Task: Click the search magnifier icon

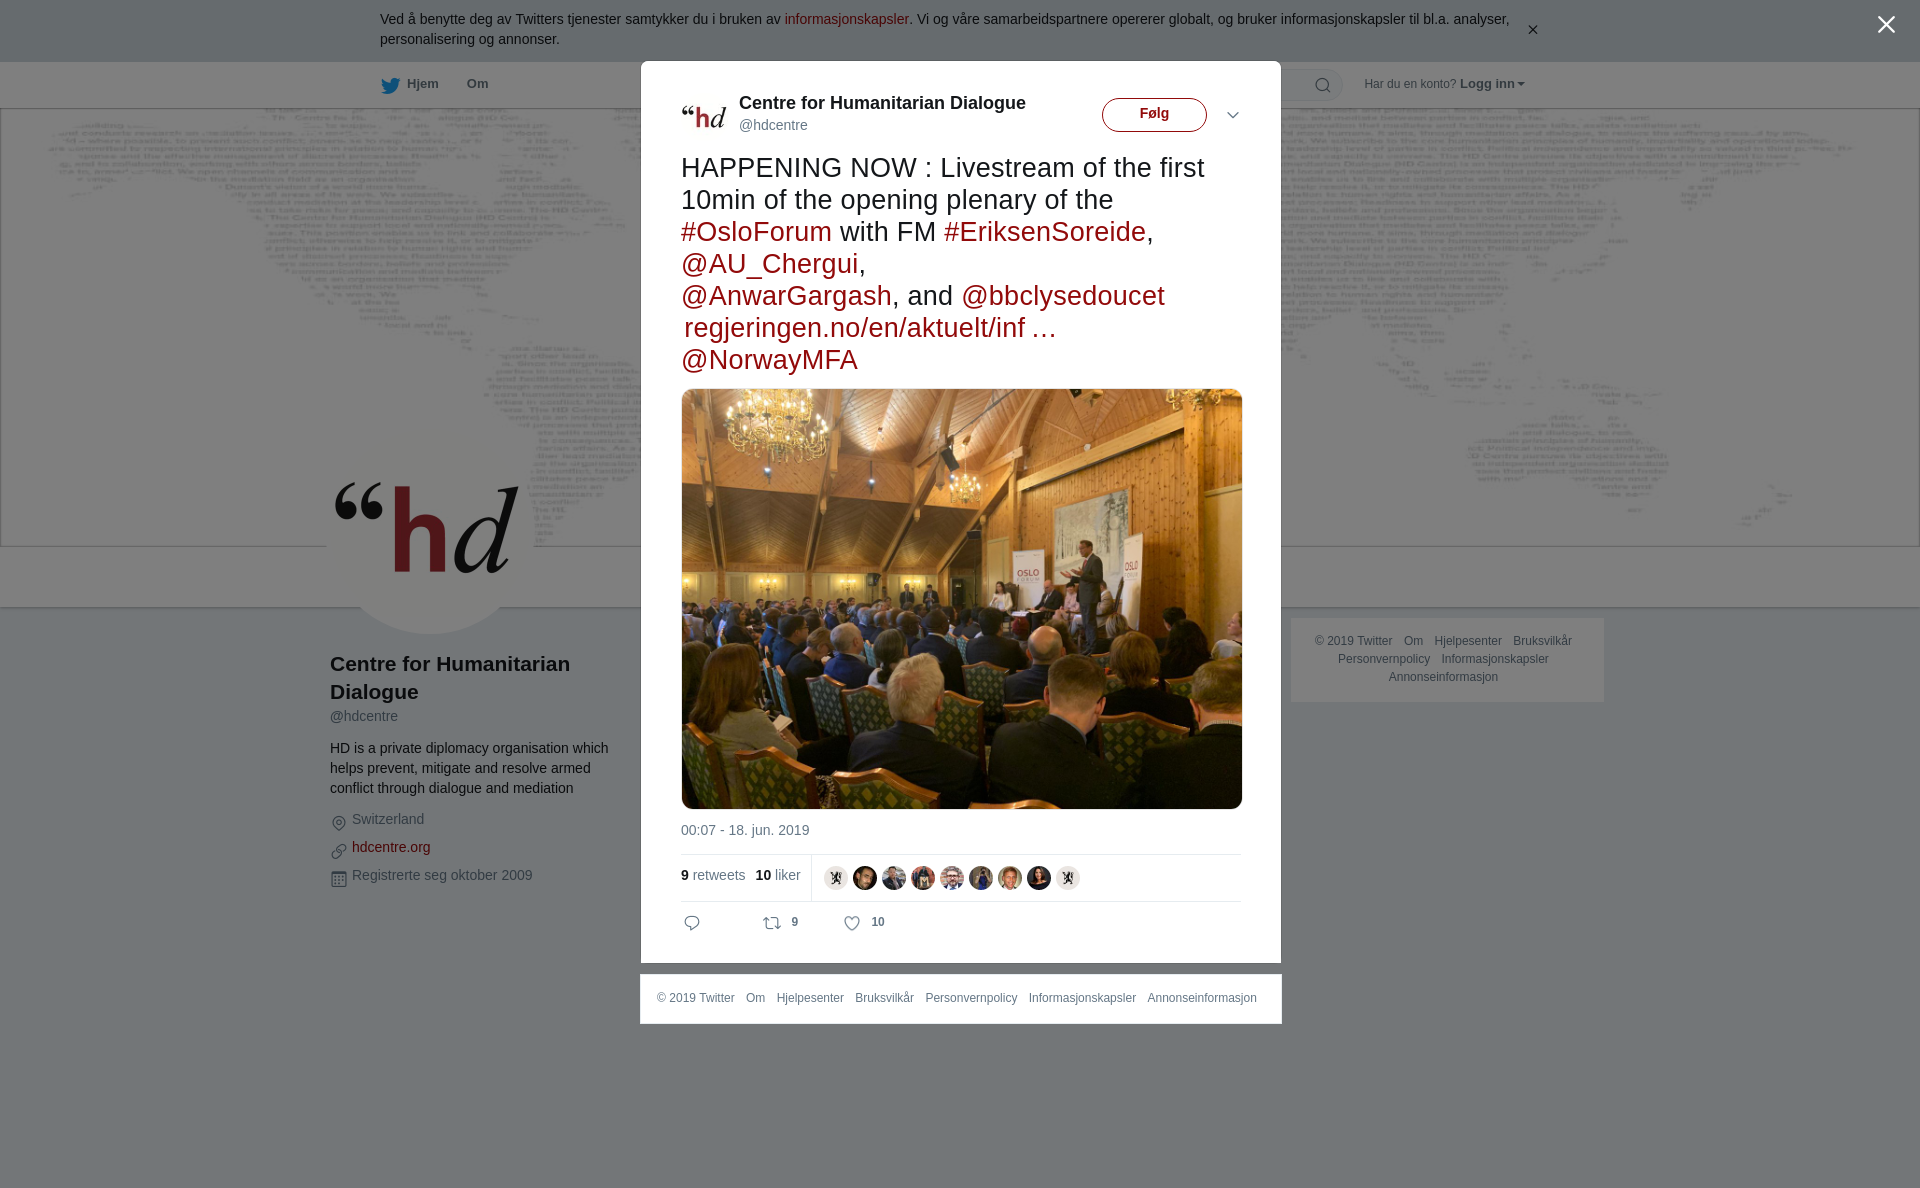Action: tap(1323, 86)
